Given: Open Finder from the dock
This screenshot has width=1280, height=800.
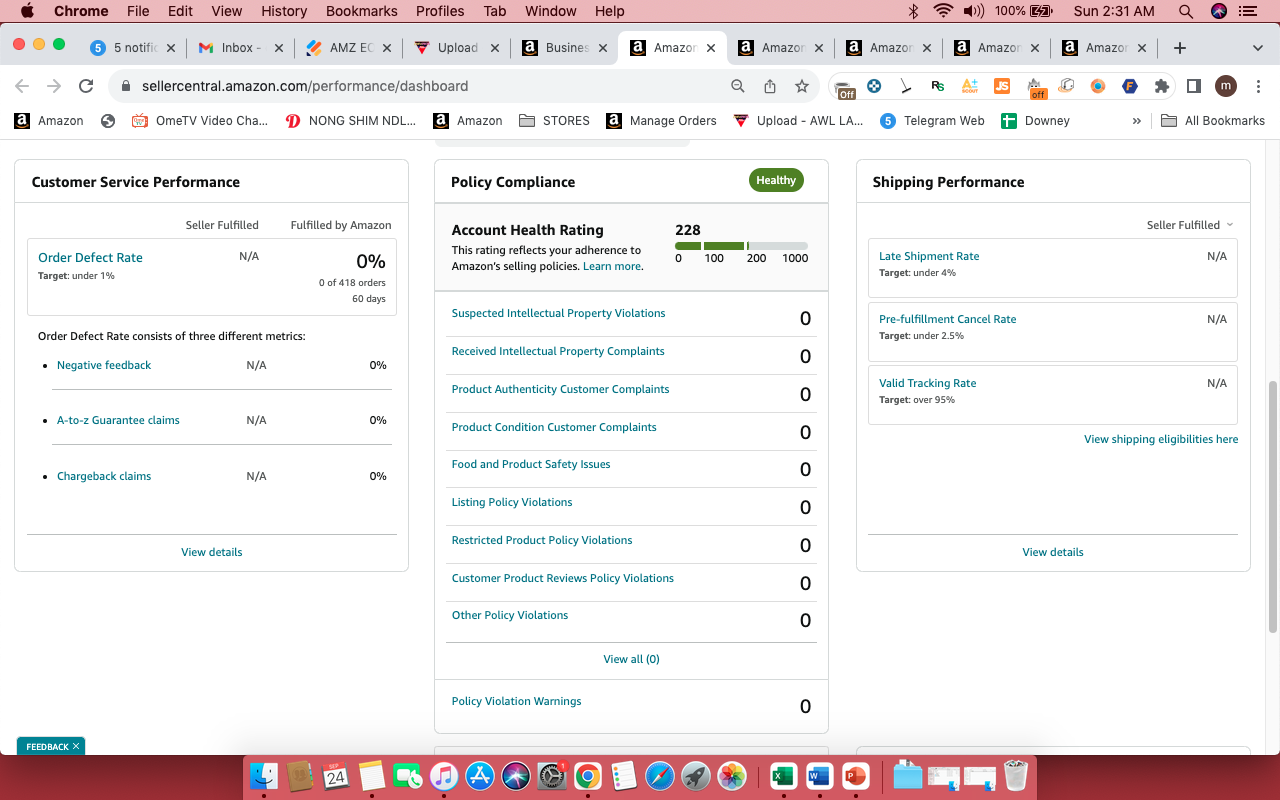Looking at the screenshot, I should click(x=264, y=776).
